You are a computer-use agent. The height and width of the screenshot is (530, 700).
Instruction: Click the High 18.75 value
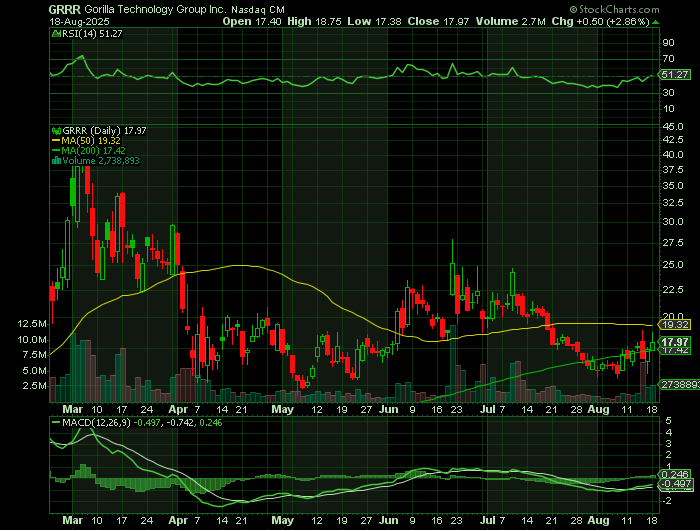tap(314, 21)
